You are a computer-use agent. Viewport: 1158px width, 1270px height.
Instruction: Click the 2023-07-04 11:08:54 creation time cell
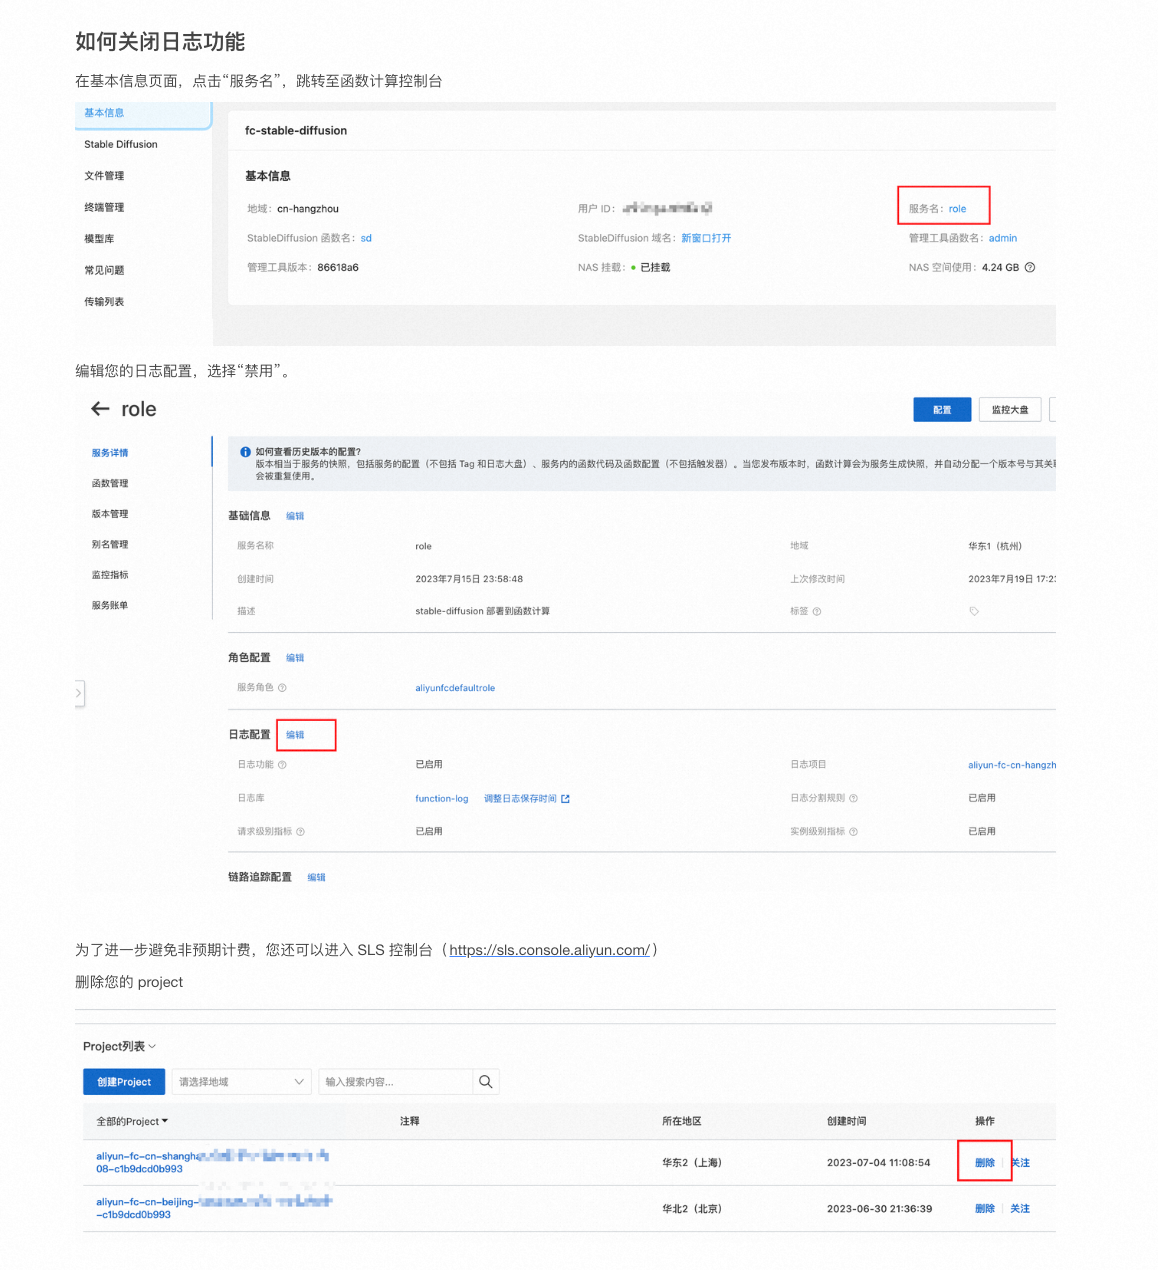tap(878, 1163)
